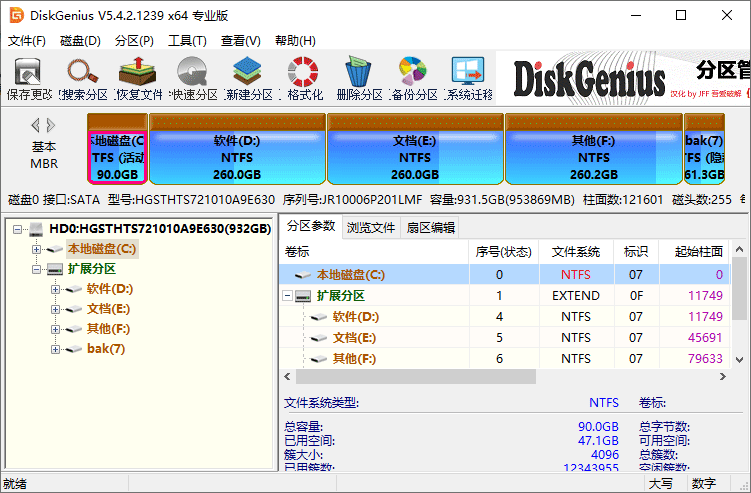Click the EXTEND file system cell

point(576,296)
